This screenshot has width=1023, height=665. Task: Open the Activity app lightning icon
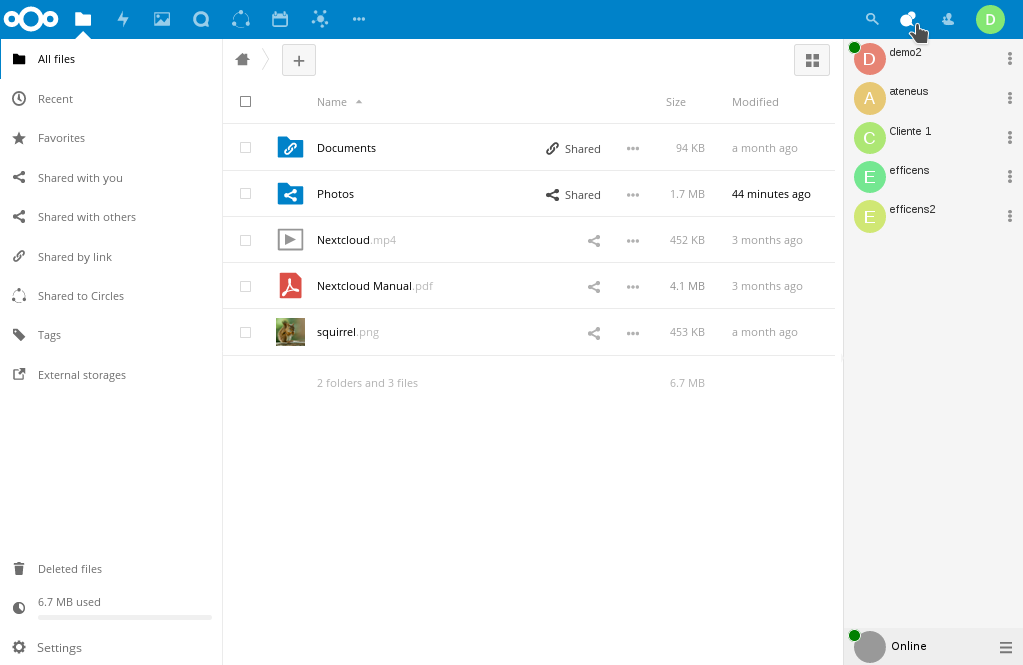point(123,19)
